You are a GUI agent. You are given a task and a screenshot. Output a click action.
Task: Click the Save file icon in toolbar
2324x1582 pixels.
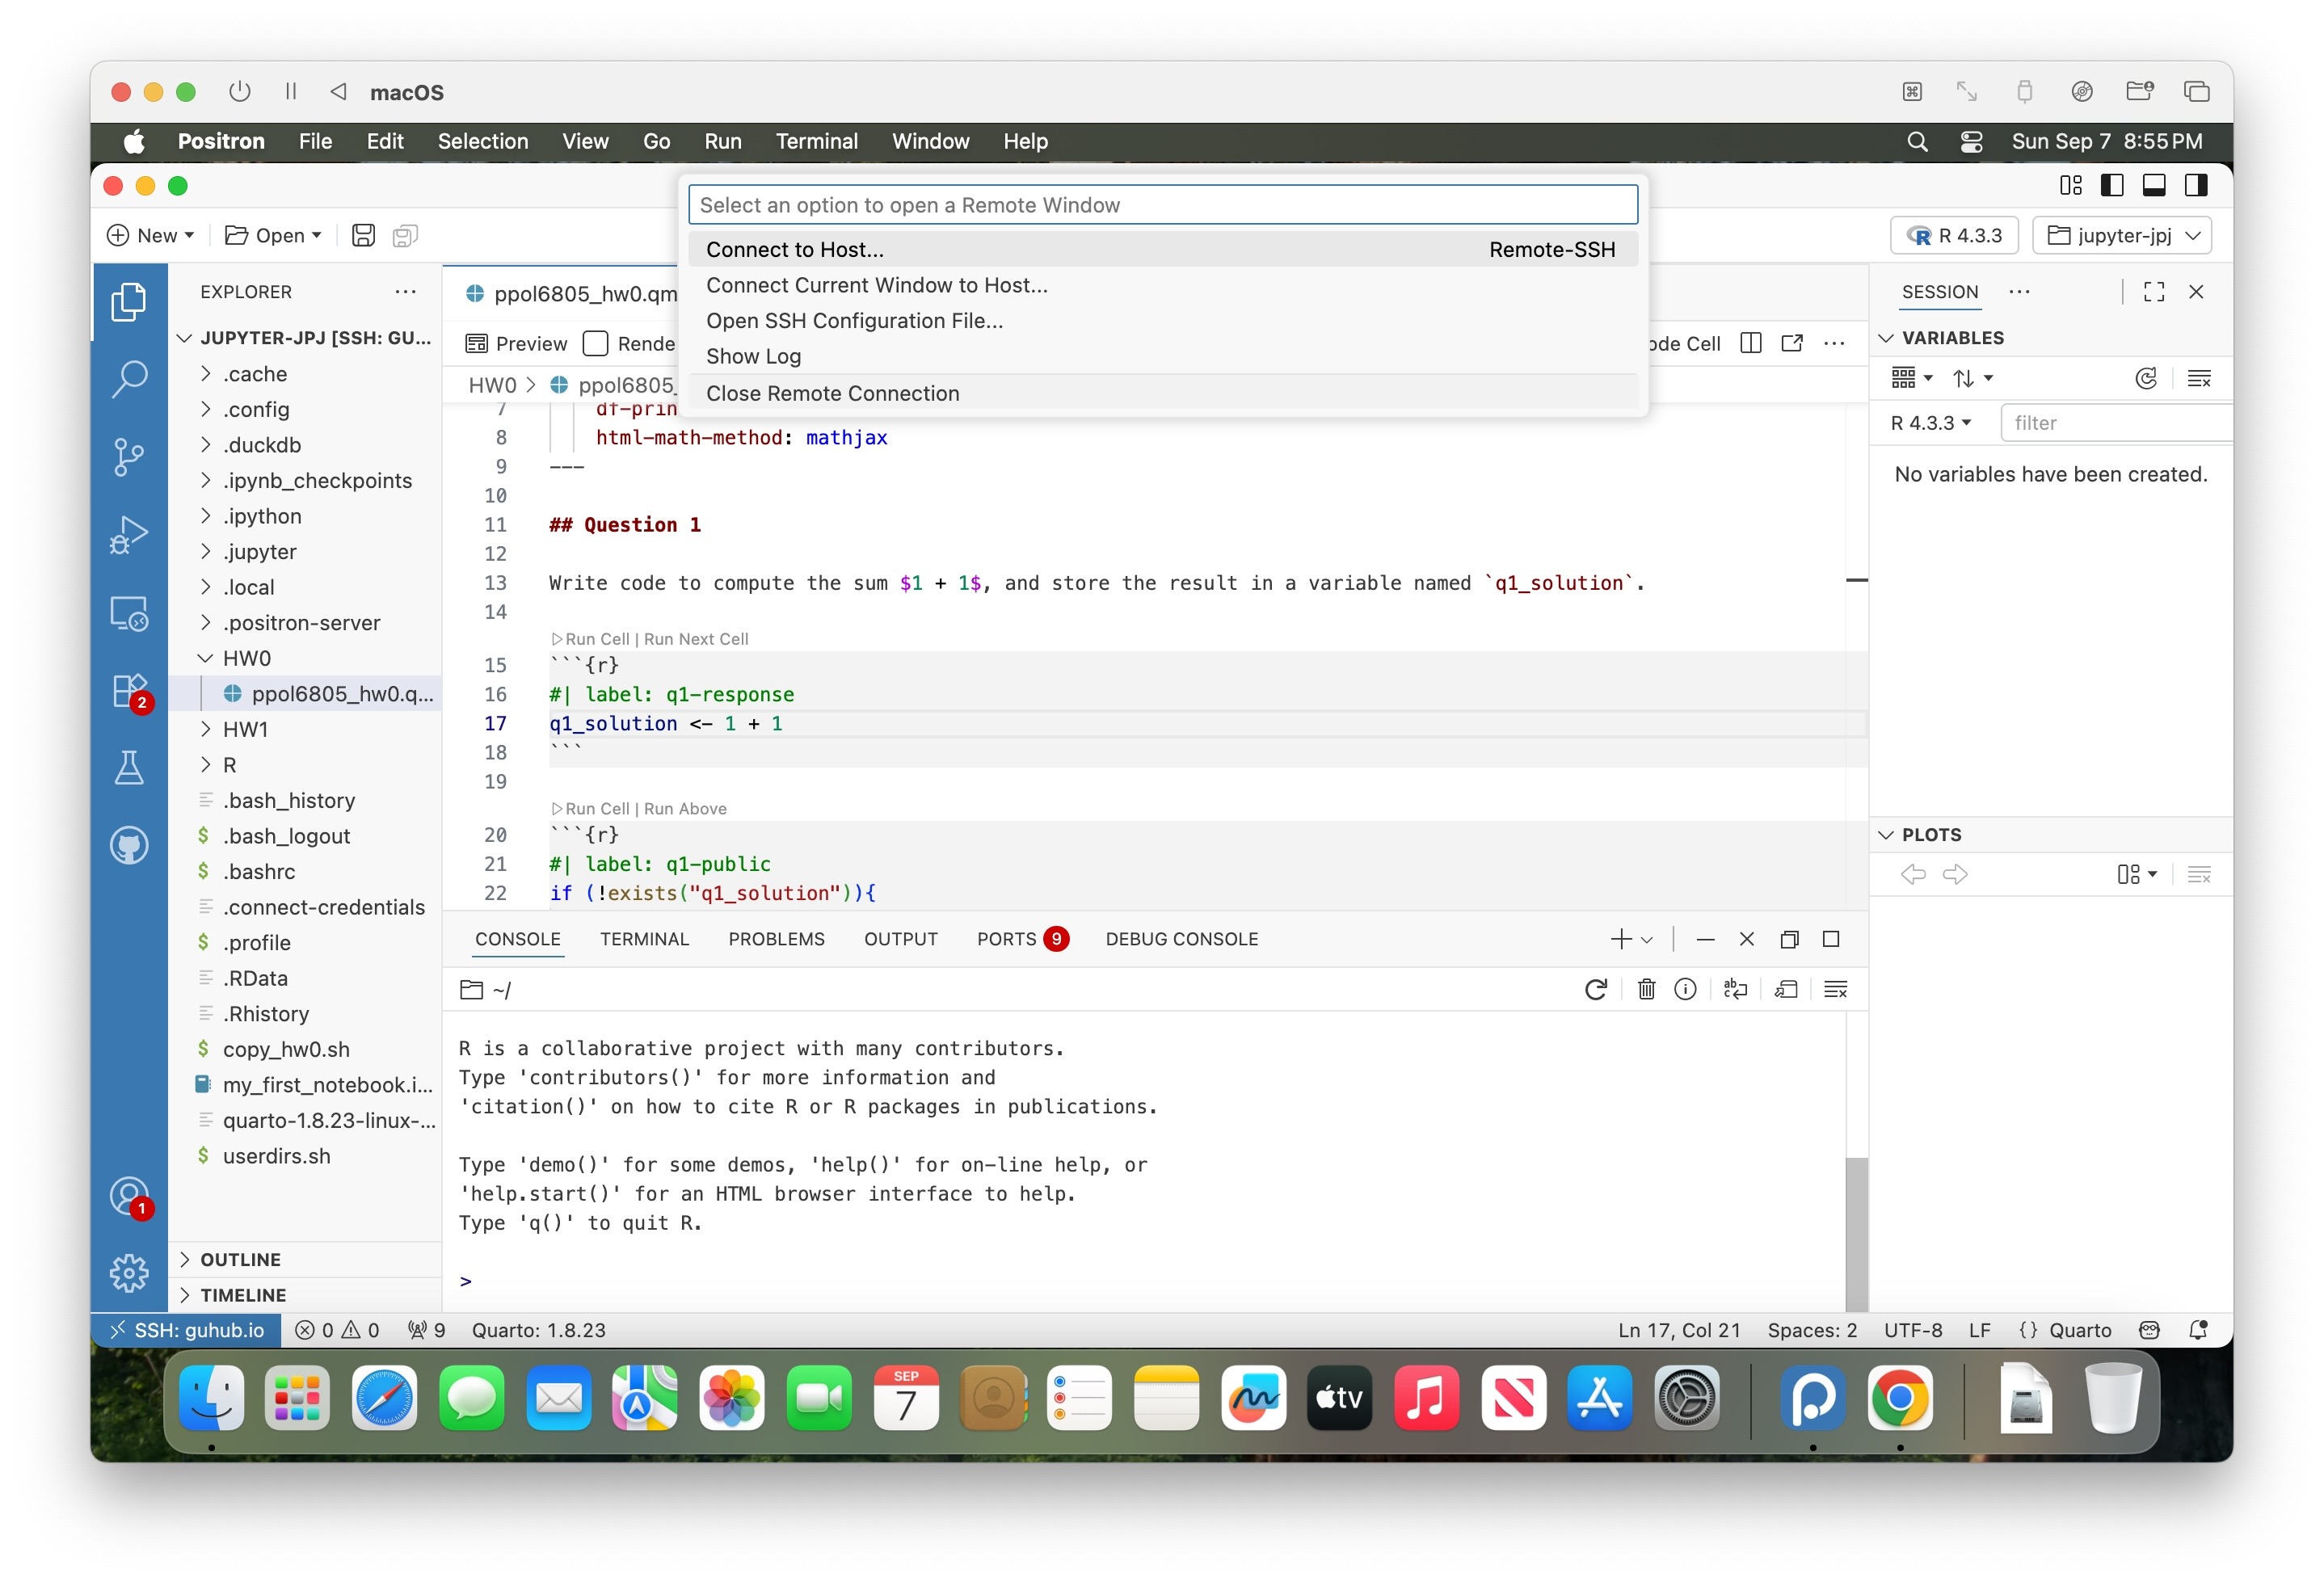click(363, 235)
